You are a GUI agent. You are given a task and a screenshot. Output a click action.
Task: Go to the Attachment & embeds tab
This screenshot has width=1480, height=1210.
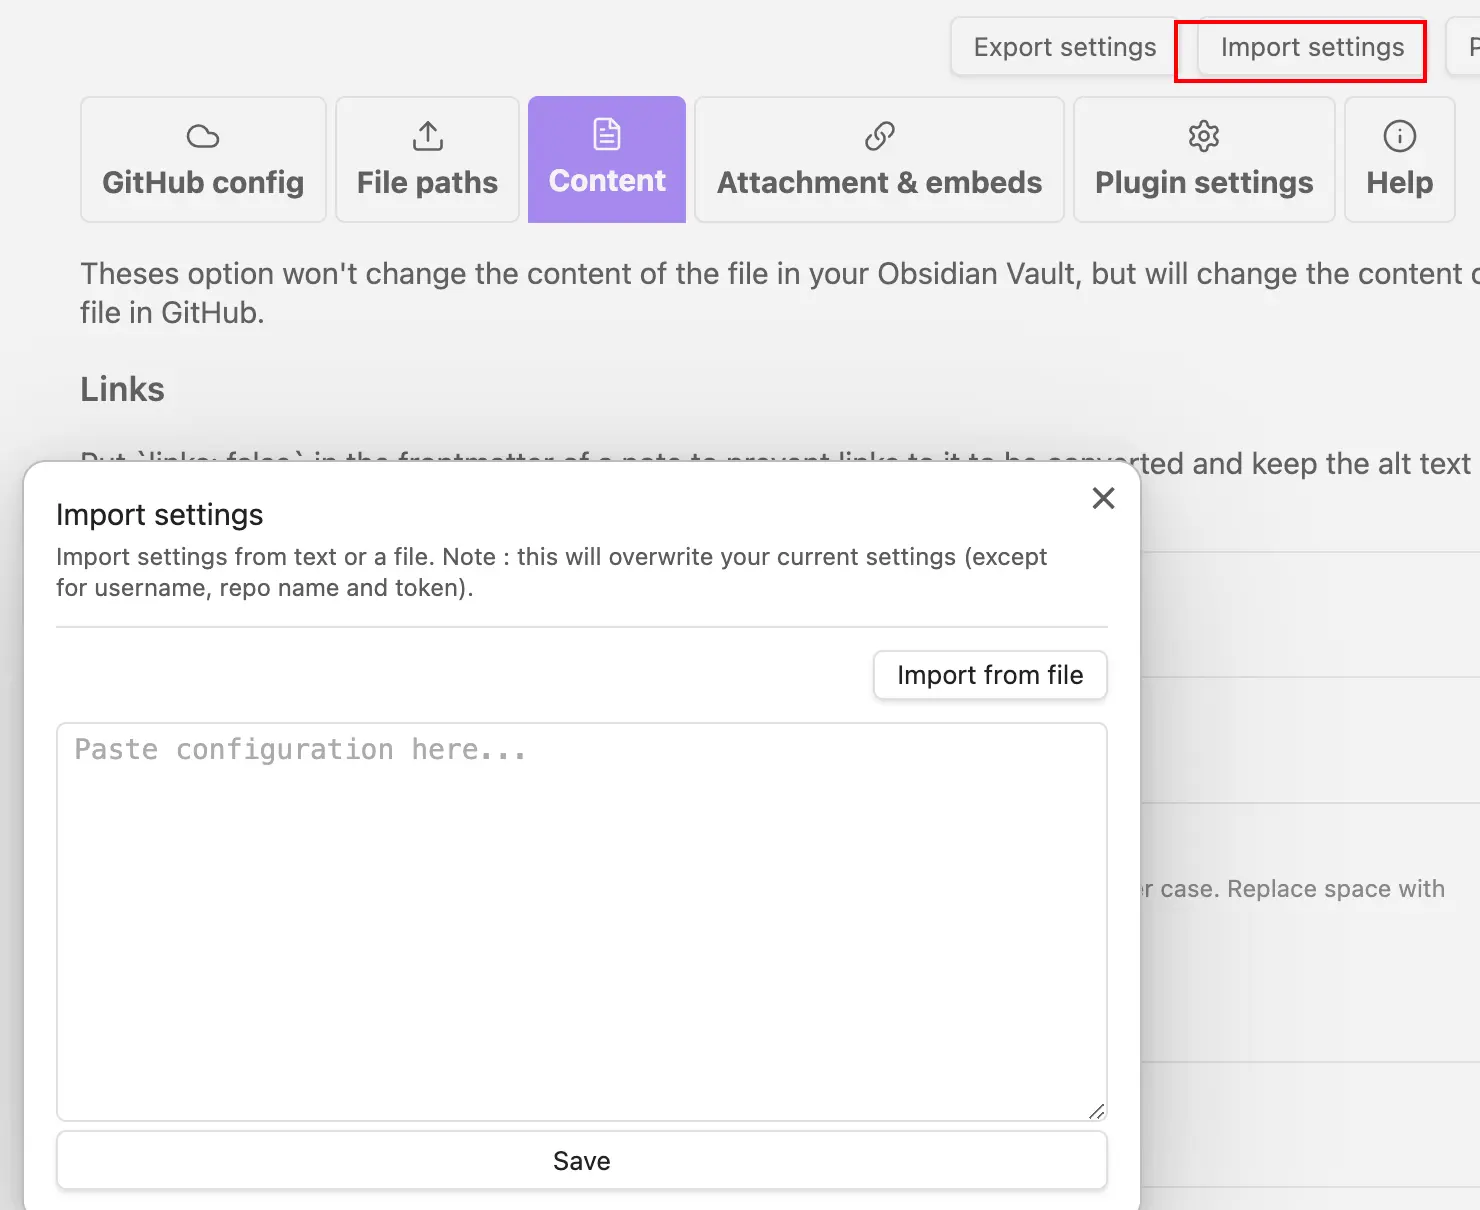click(879, 182)
